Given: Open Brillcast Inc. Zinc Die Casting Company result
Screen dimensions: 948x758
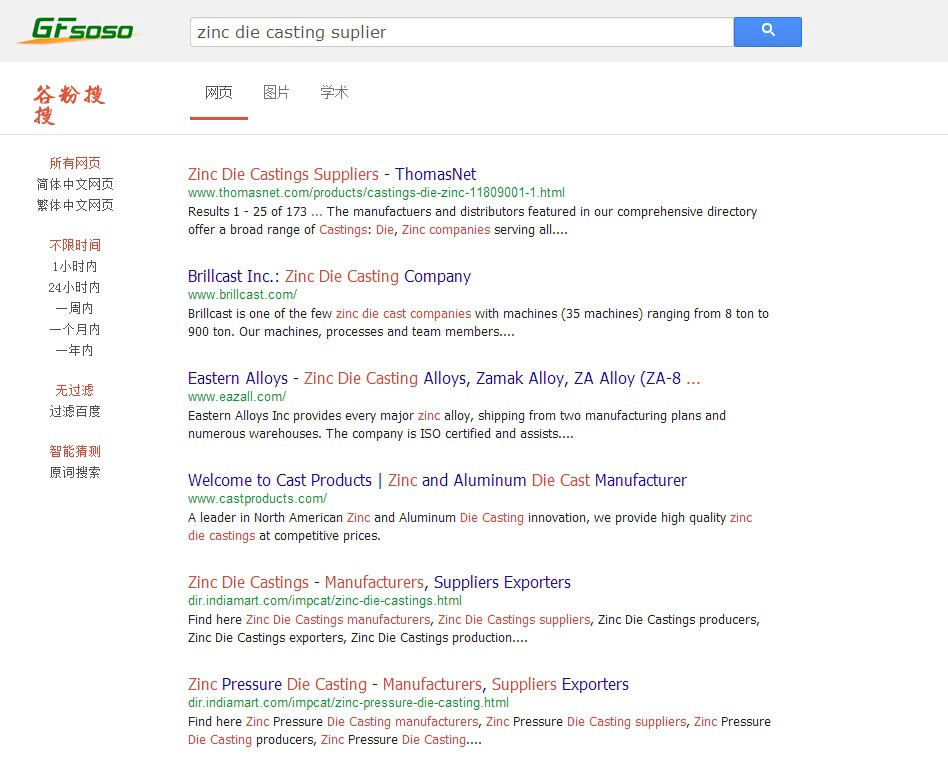Looking at the screenshot, I should (x=329, y=276).
